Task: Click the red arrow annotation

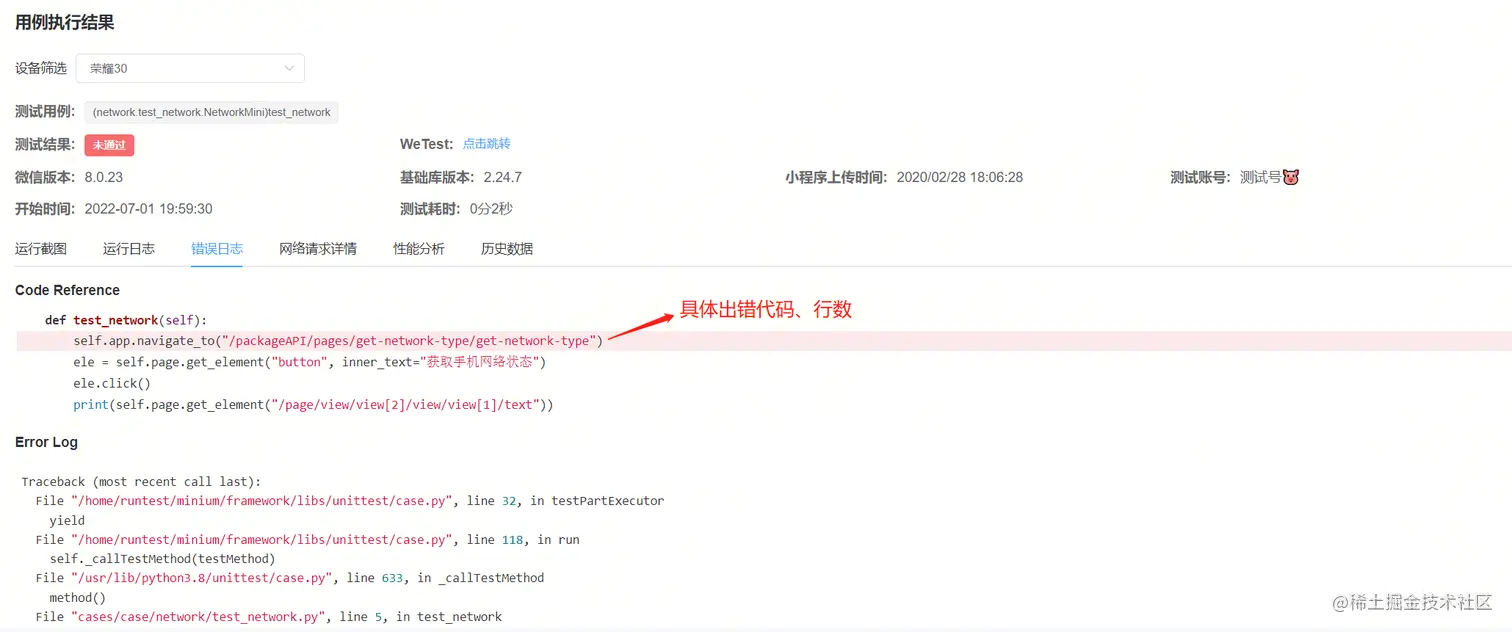Action: click(641, 327)
